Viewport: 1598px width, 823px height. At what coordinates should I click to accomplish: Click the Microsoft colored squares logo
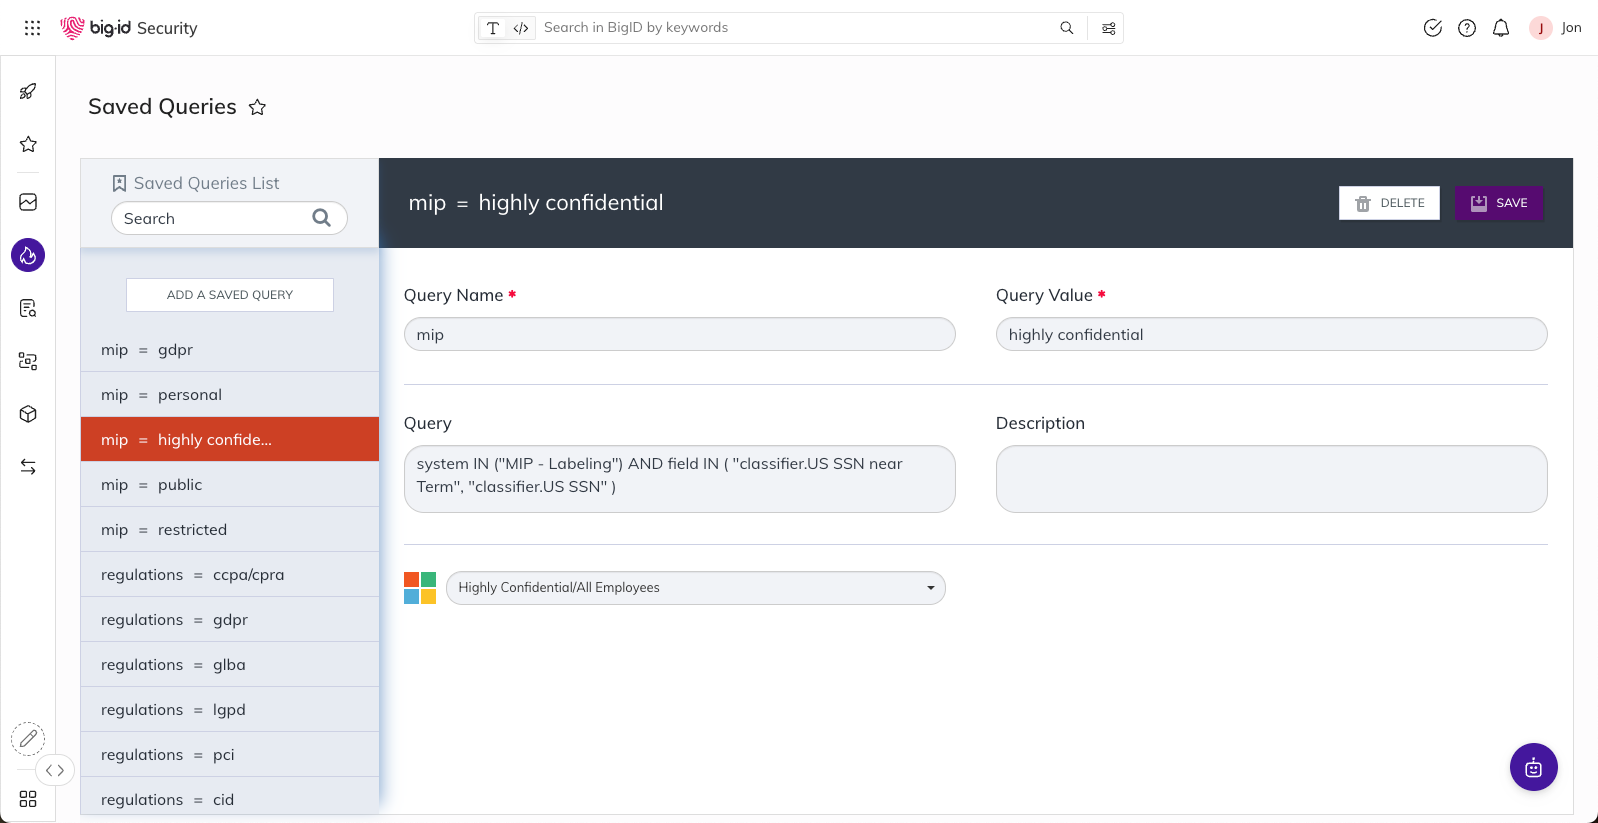420,588
